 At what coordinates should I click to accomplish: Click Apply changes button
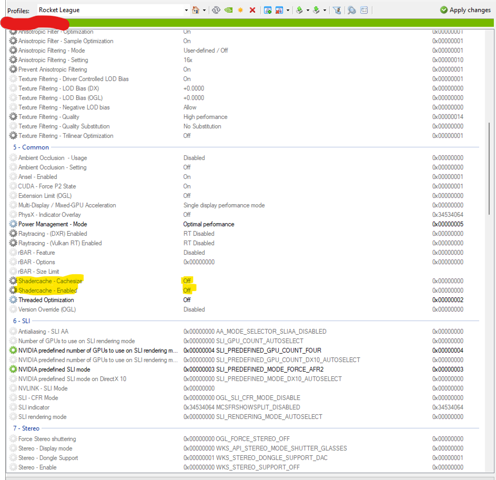pyautogui.click(x=465, y=10)
